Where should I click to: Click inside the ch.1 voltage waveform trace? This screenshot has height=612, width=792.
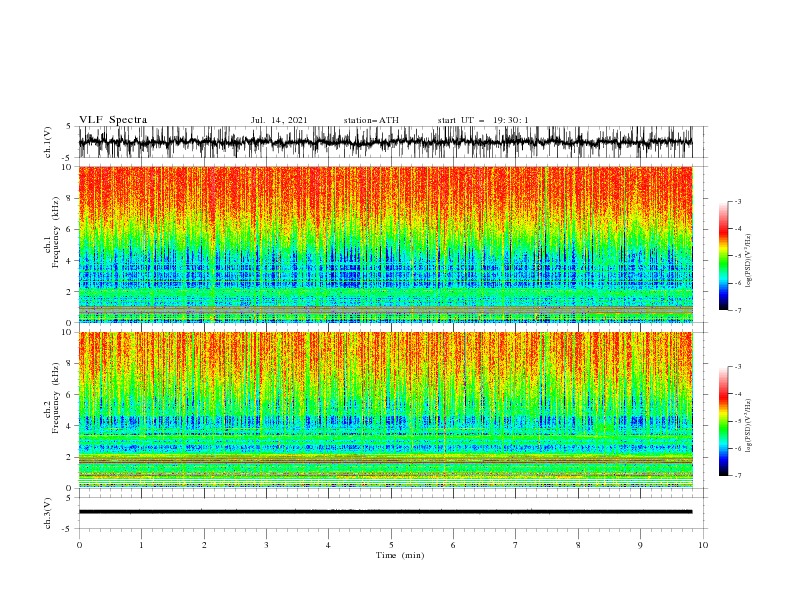tap(385, 142)
